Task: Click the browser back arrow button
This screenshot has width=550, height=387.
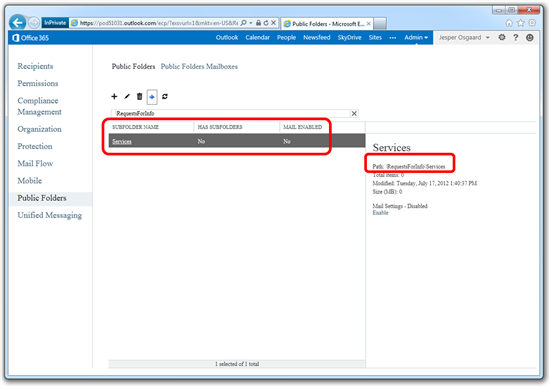Action: pos(18,23)
